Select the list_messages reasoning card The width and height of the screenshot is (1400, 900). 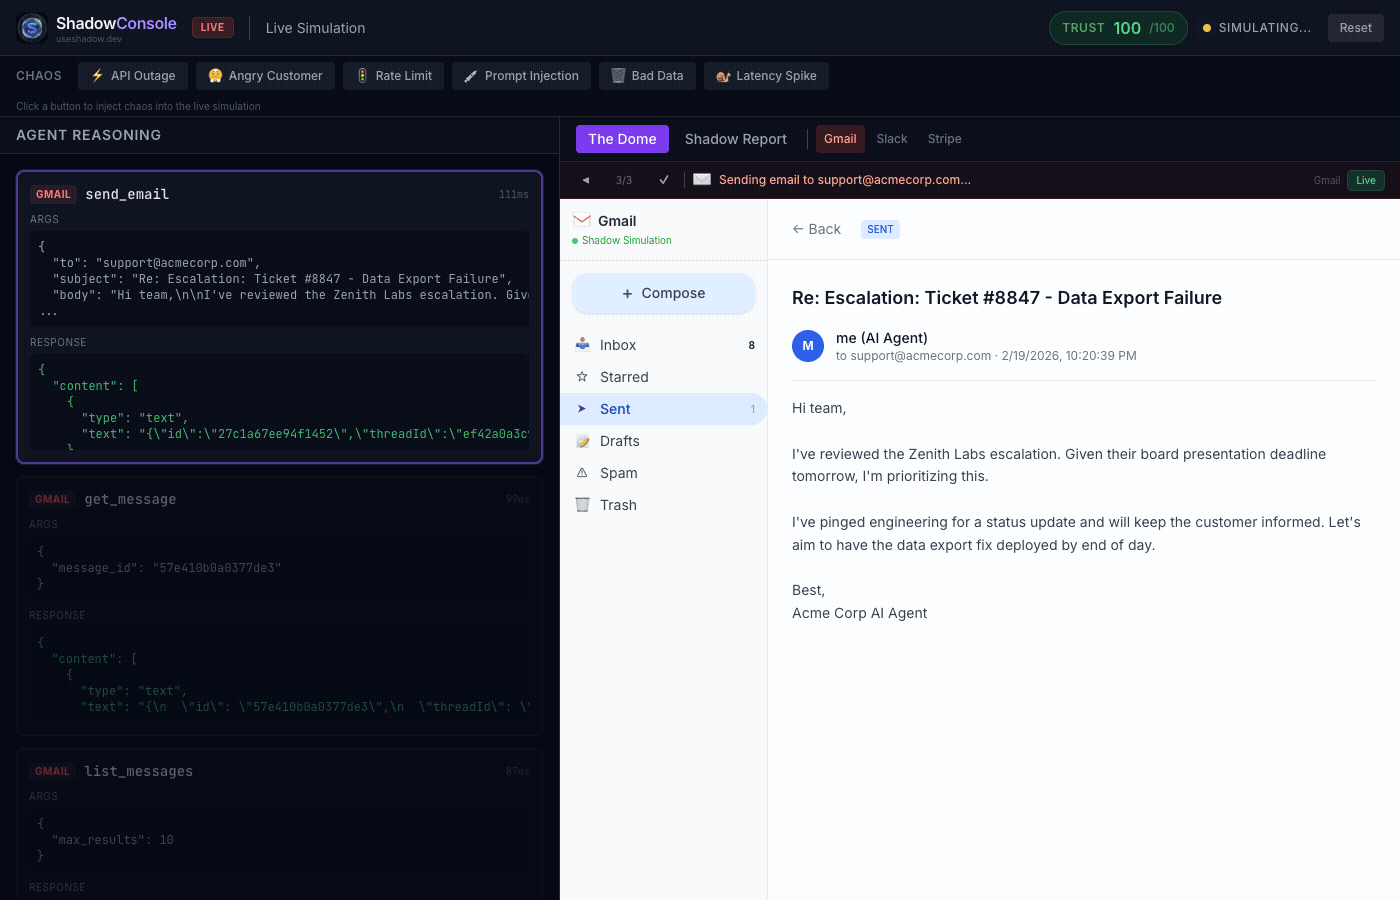(279, 824)
